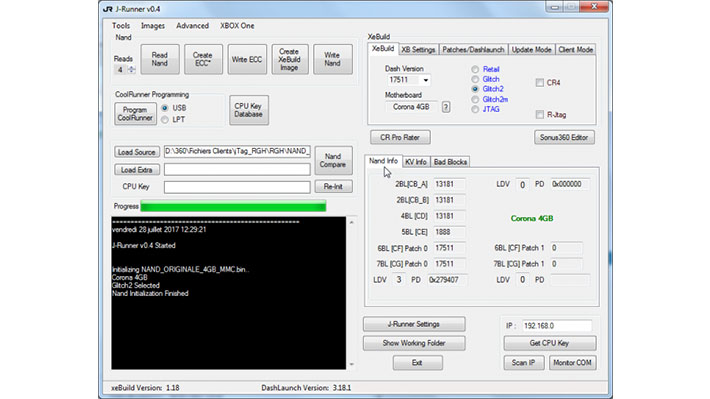The width and height of the screenshot is (710, 399).
Task: Click the 6BL [CF] Patch 0 value field
Action: pyautogui.click(x=450, y=248)
